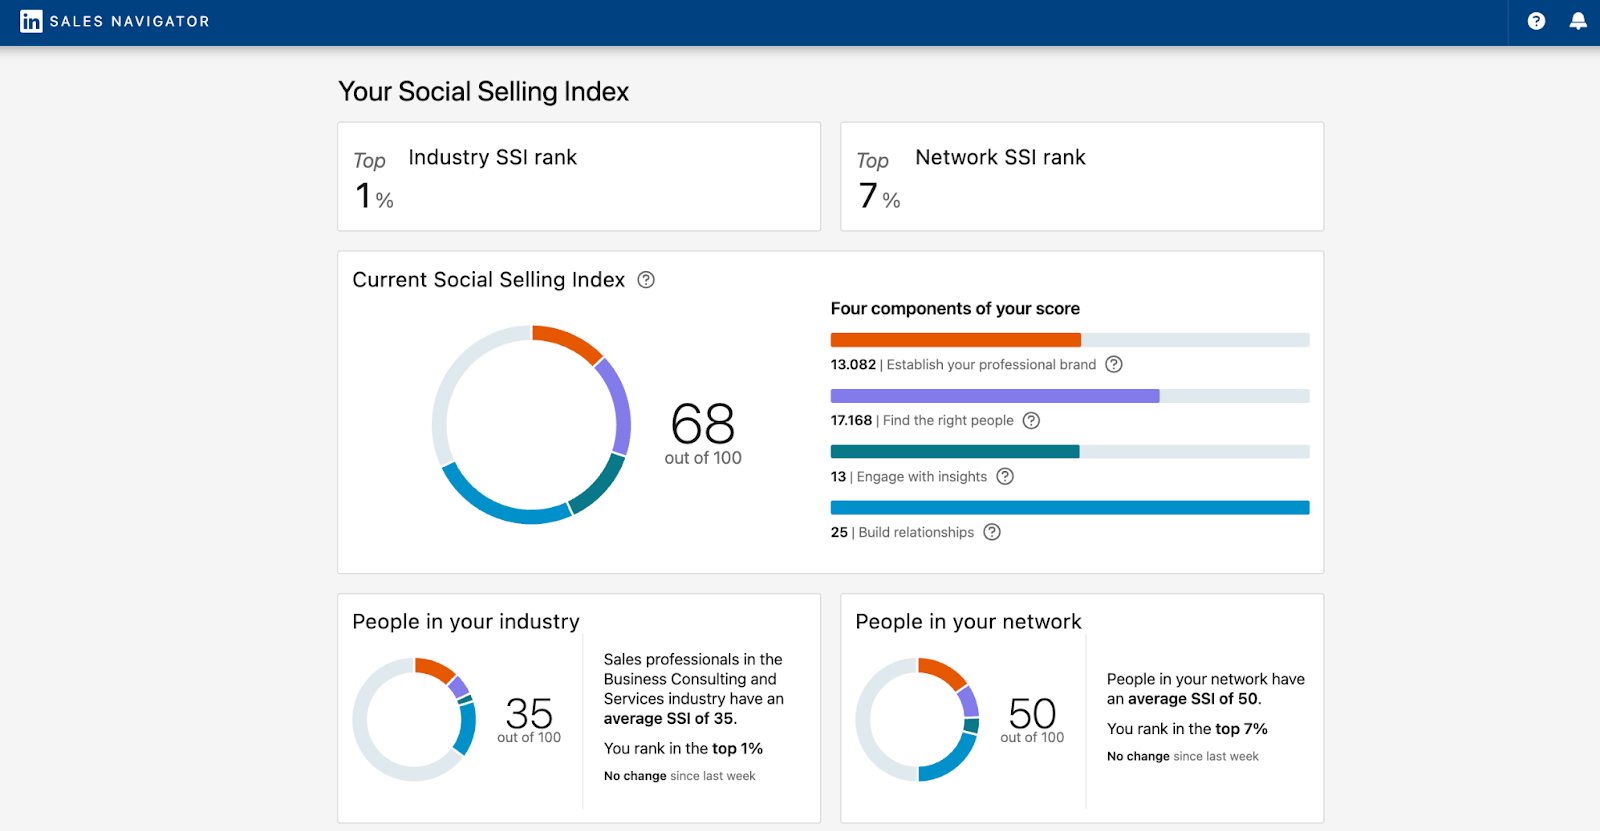Click 'No change since last week' under industry
This screenshot has height=831, width=1600.
[680, 776]
